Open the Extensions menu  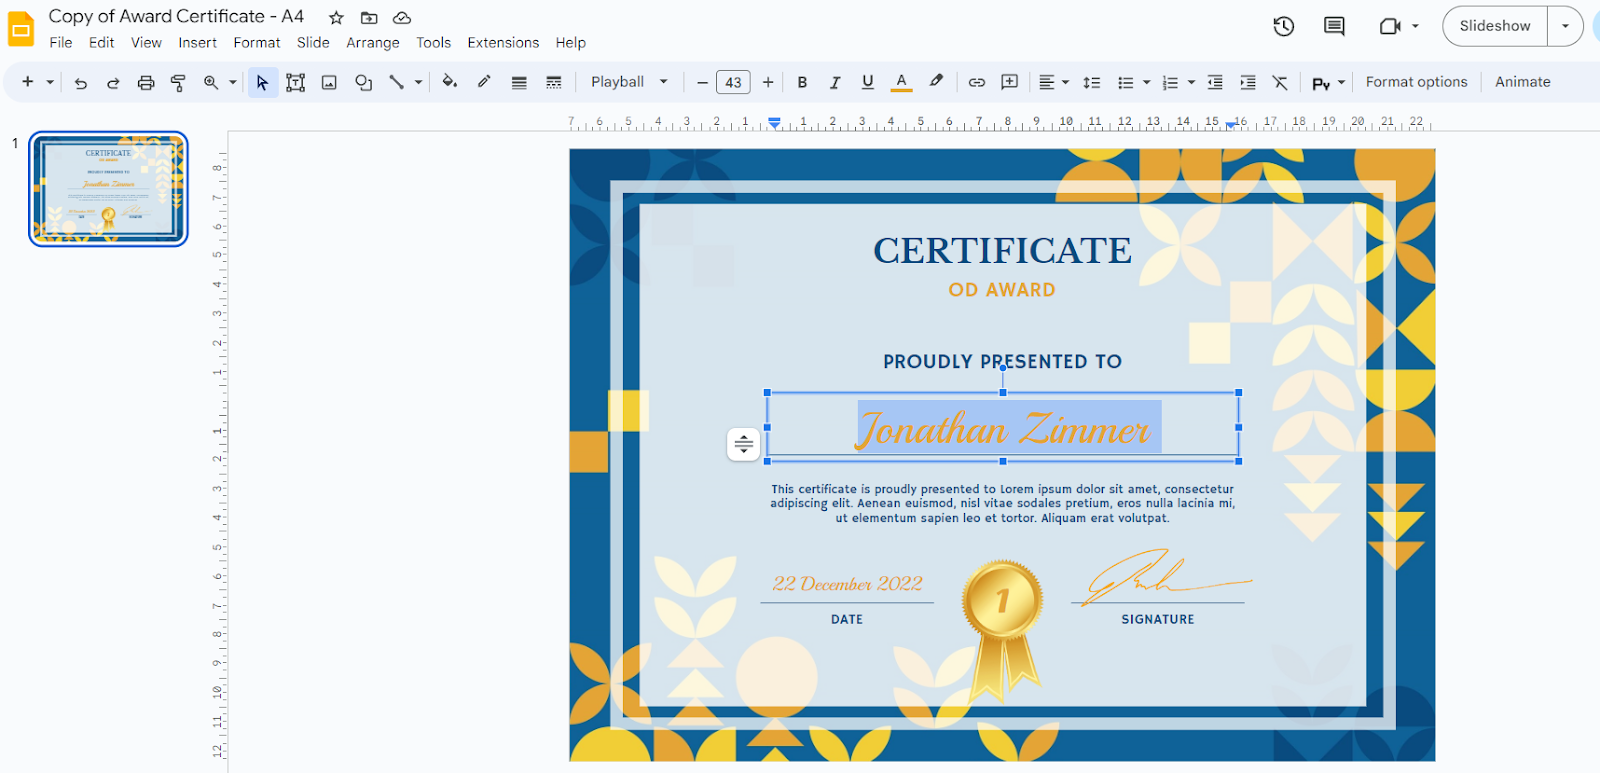pos(503,43)
